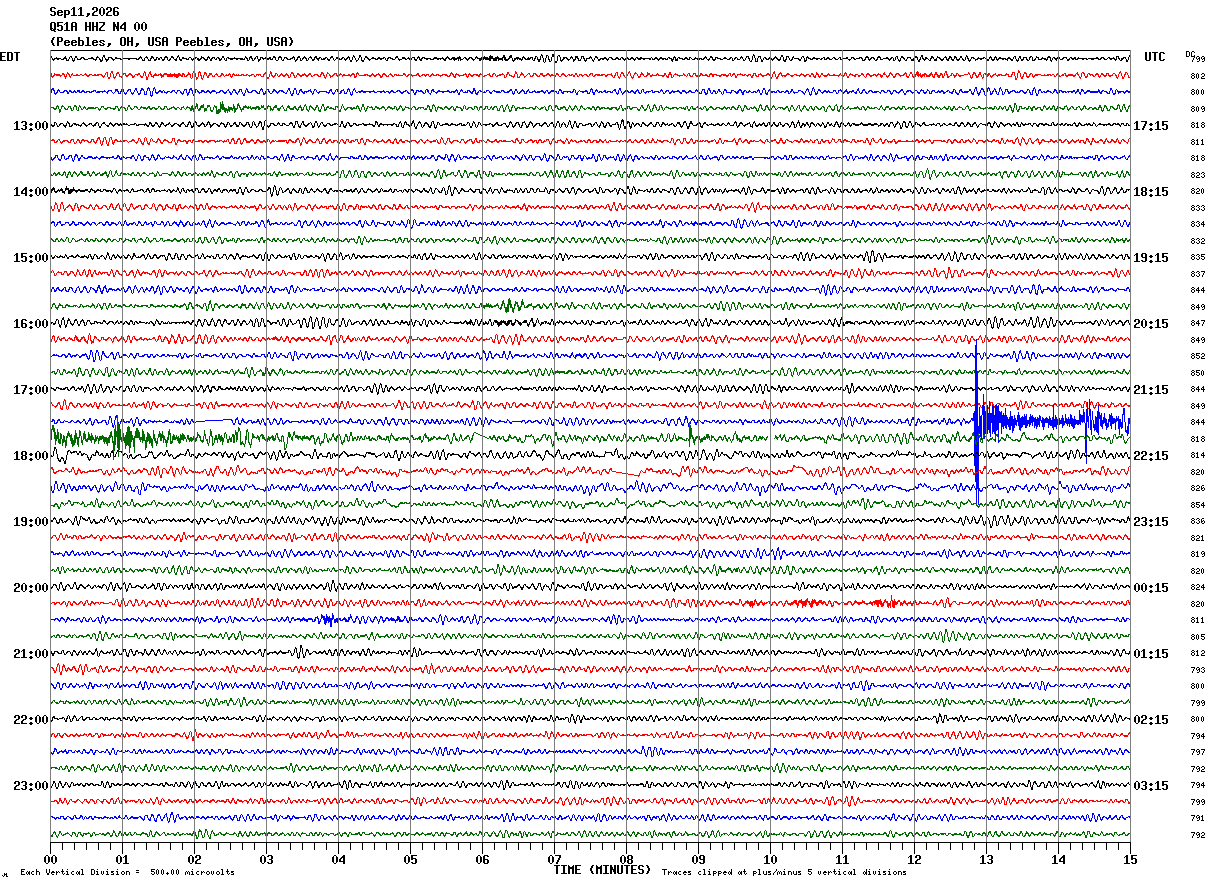Click the EDT column header
The image size is (1210, 886).
10,57
